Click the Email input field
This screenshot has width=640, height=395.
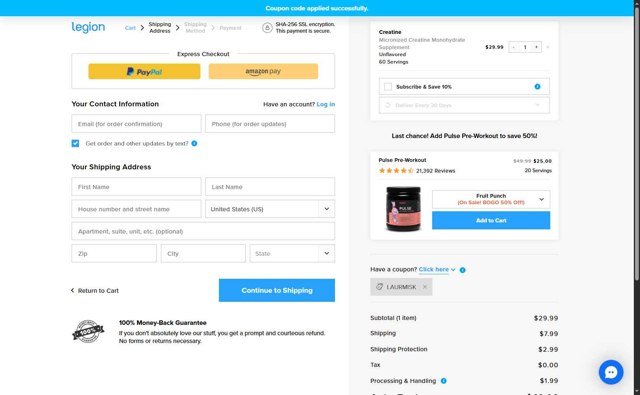136,124
